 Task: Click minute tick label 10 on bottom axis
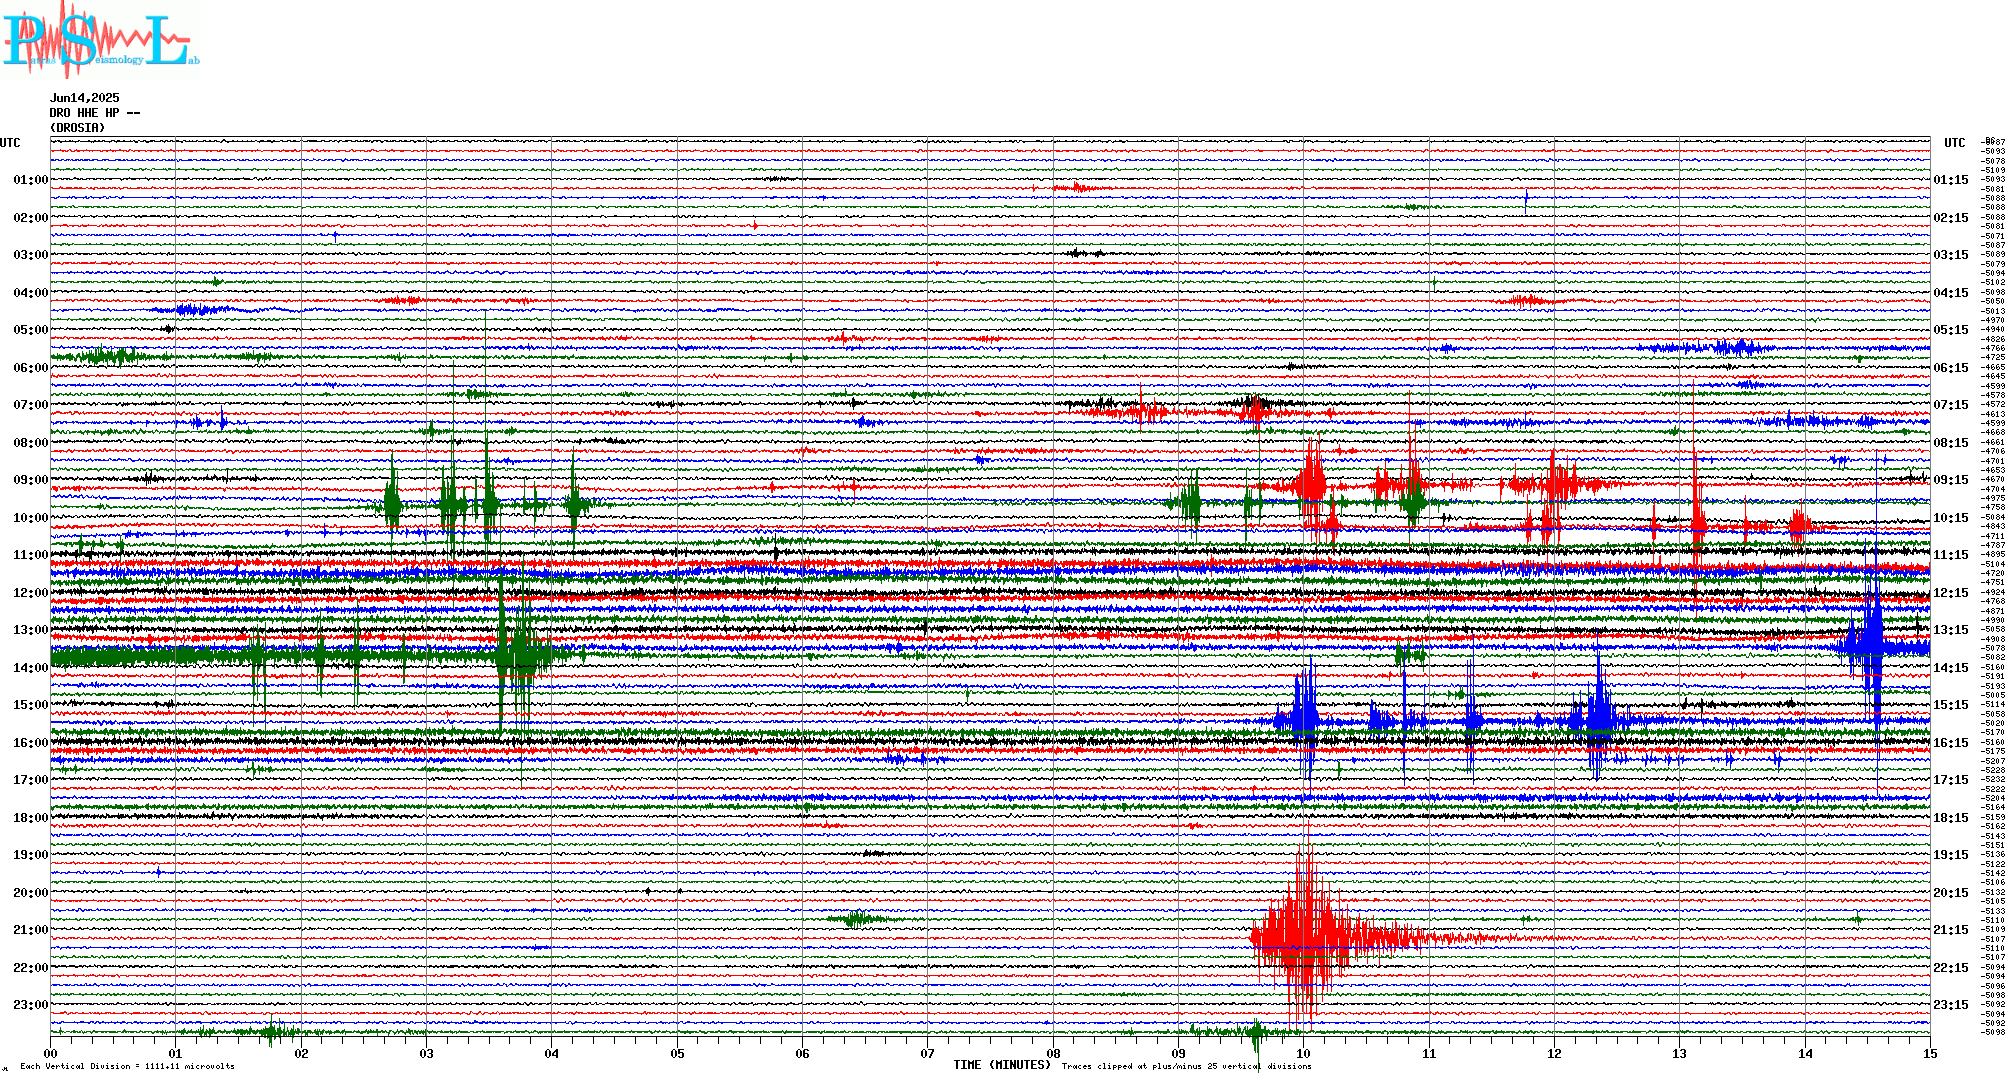pyautogui.click(x=1303, y=1053)
